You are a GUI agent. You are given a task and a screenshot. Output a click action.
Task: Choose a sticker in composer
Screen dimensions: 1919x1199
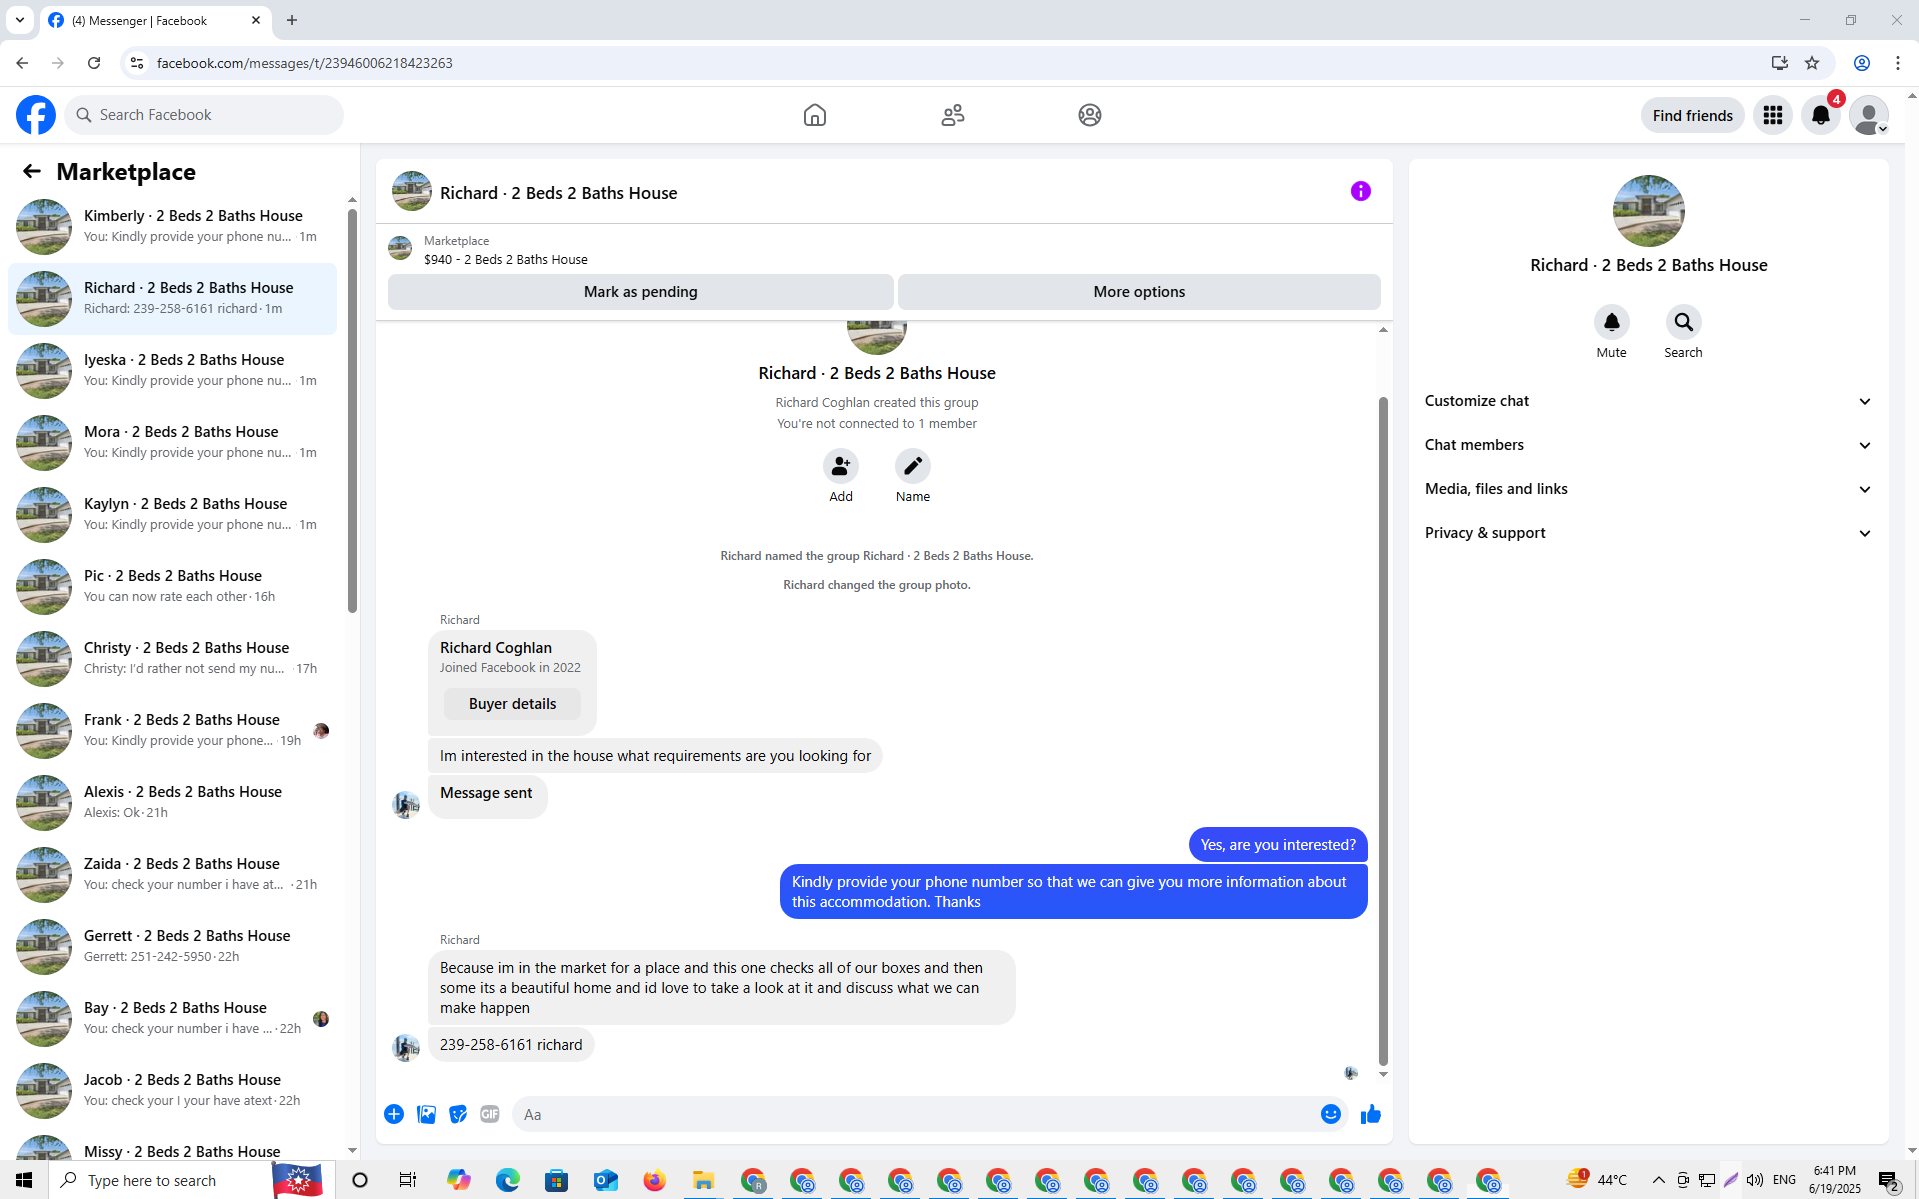click(x=458, y=1114)
